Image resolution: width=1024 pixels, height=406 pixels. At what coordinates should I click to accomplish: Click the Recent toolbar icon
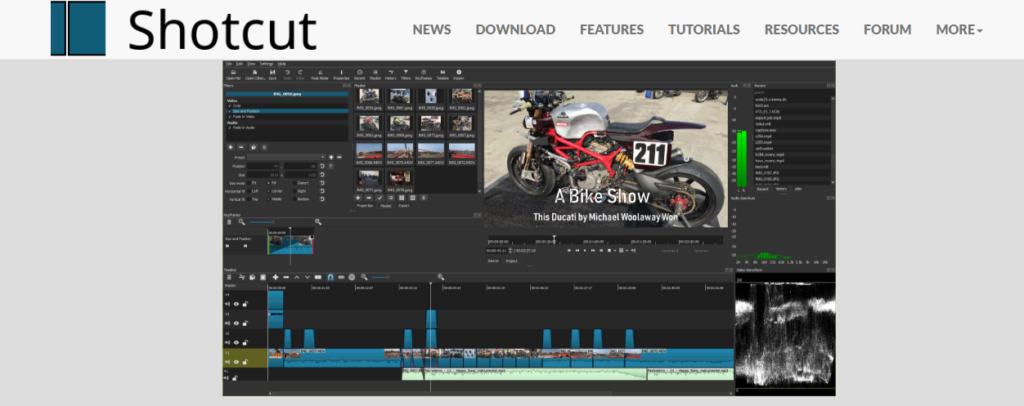click(x=359, y=74)
